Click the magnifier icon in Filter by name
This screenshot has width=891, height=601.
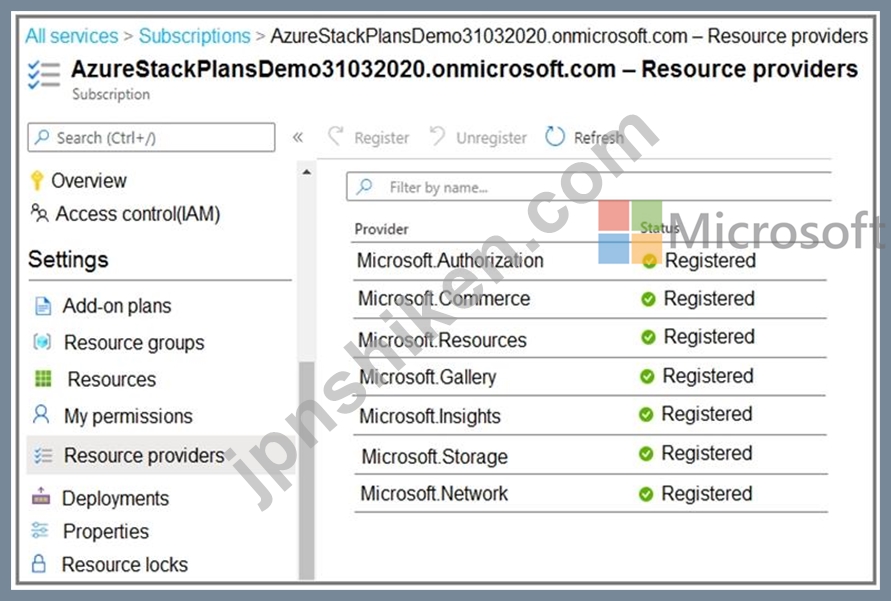coord(364,186)
